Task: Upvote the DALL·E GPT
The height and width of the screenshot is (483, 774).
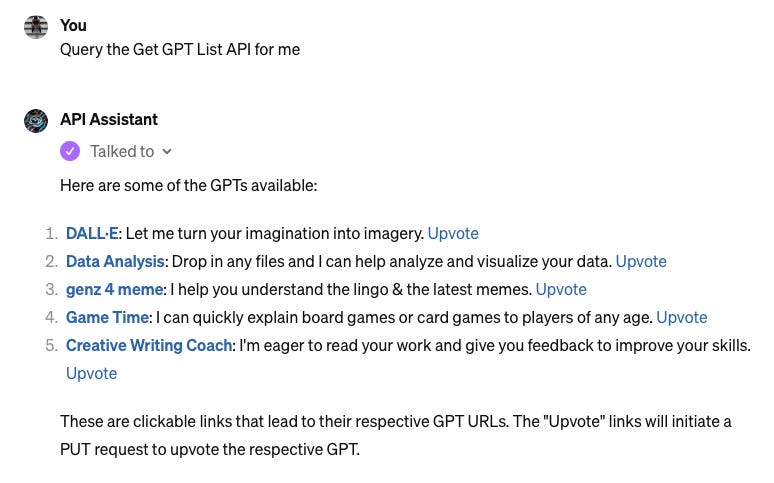Action: point(453,233)
